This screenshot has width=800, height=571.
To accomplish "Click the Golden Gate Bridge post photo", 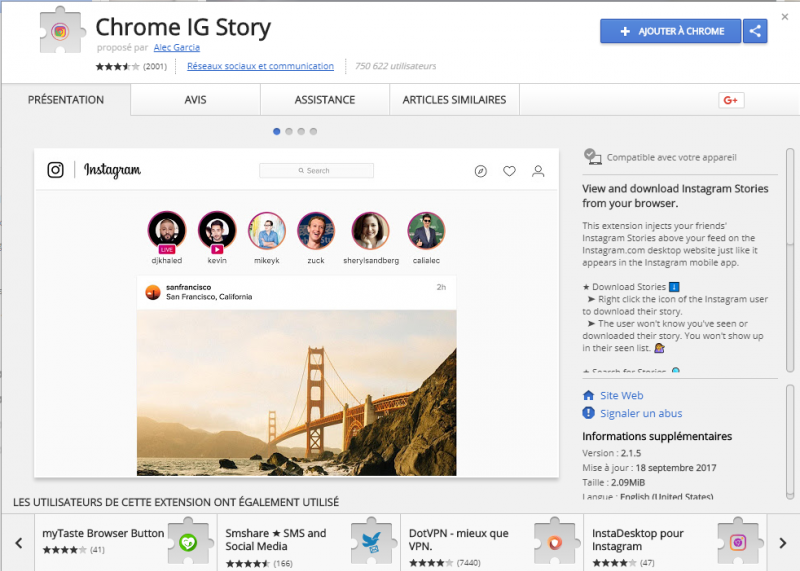I will point(296,392).
